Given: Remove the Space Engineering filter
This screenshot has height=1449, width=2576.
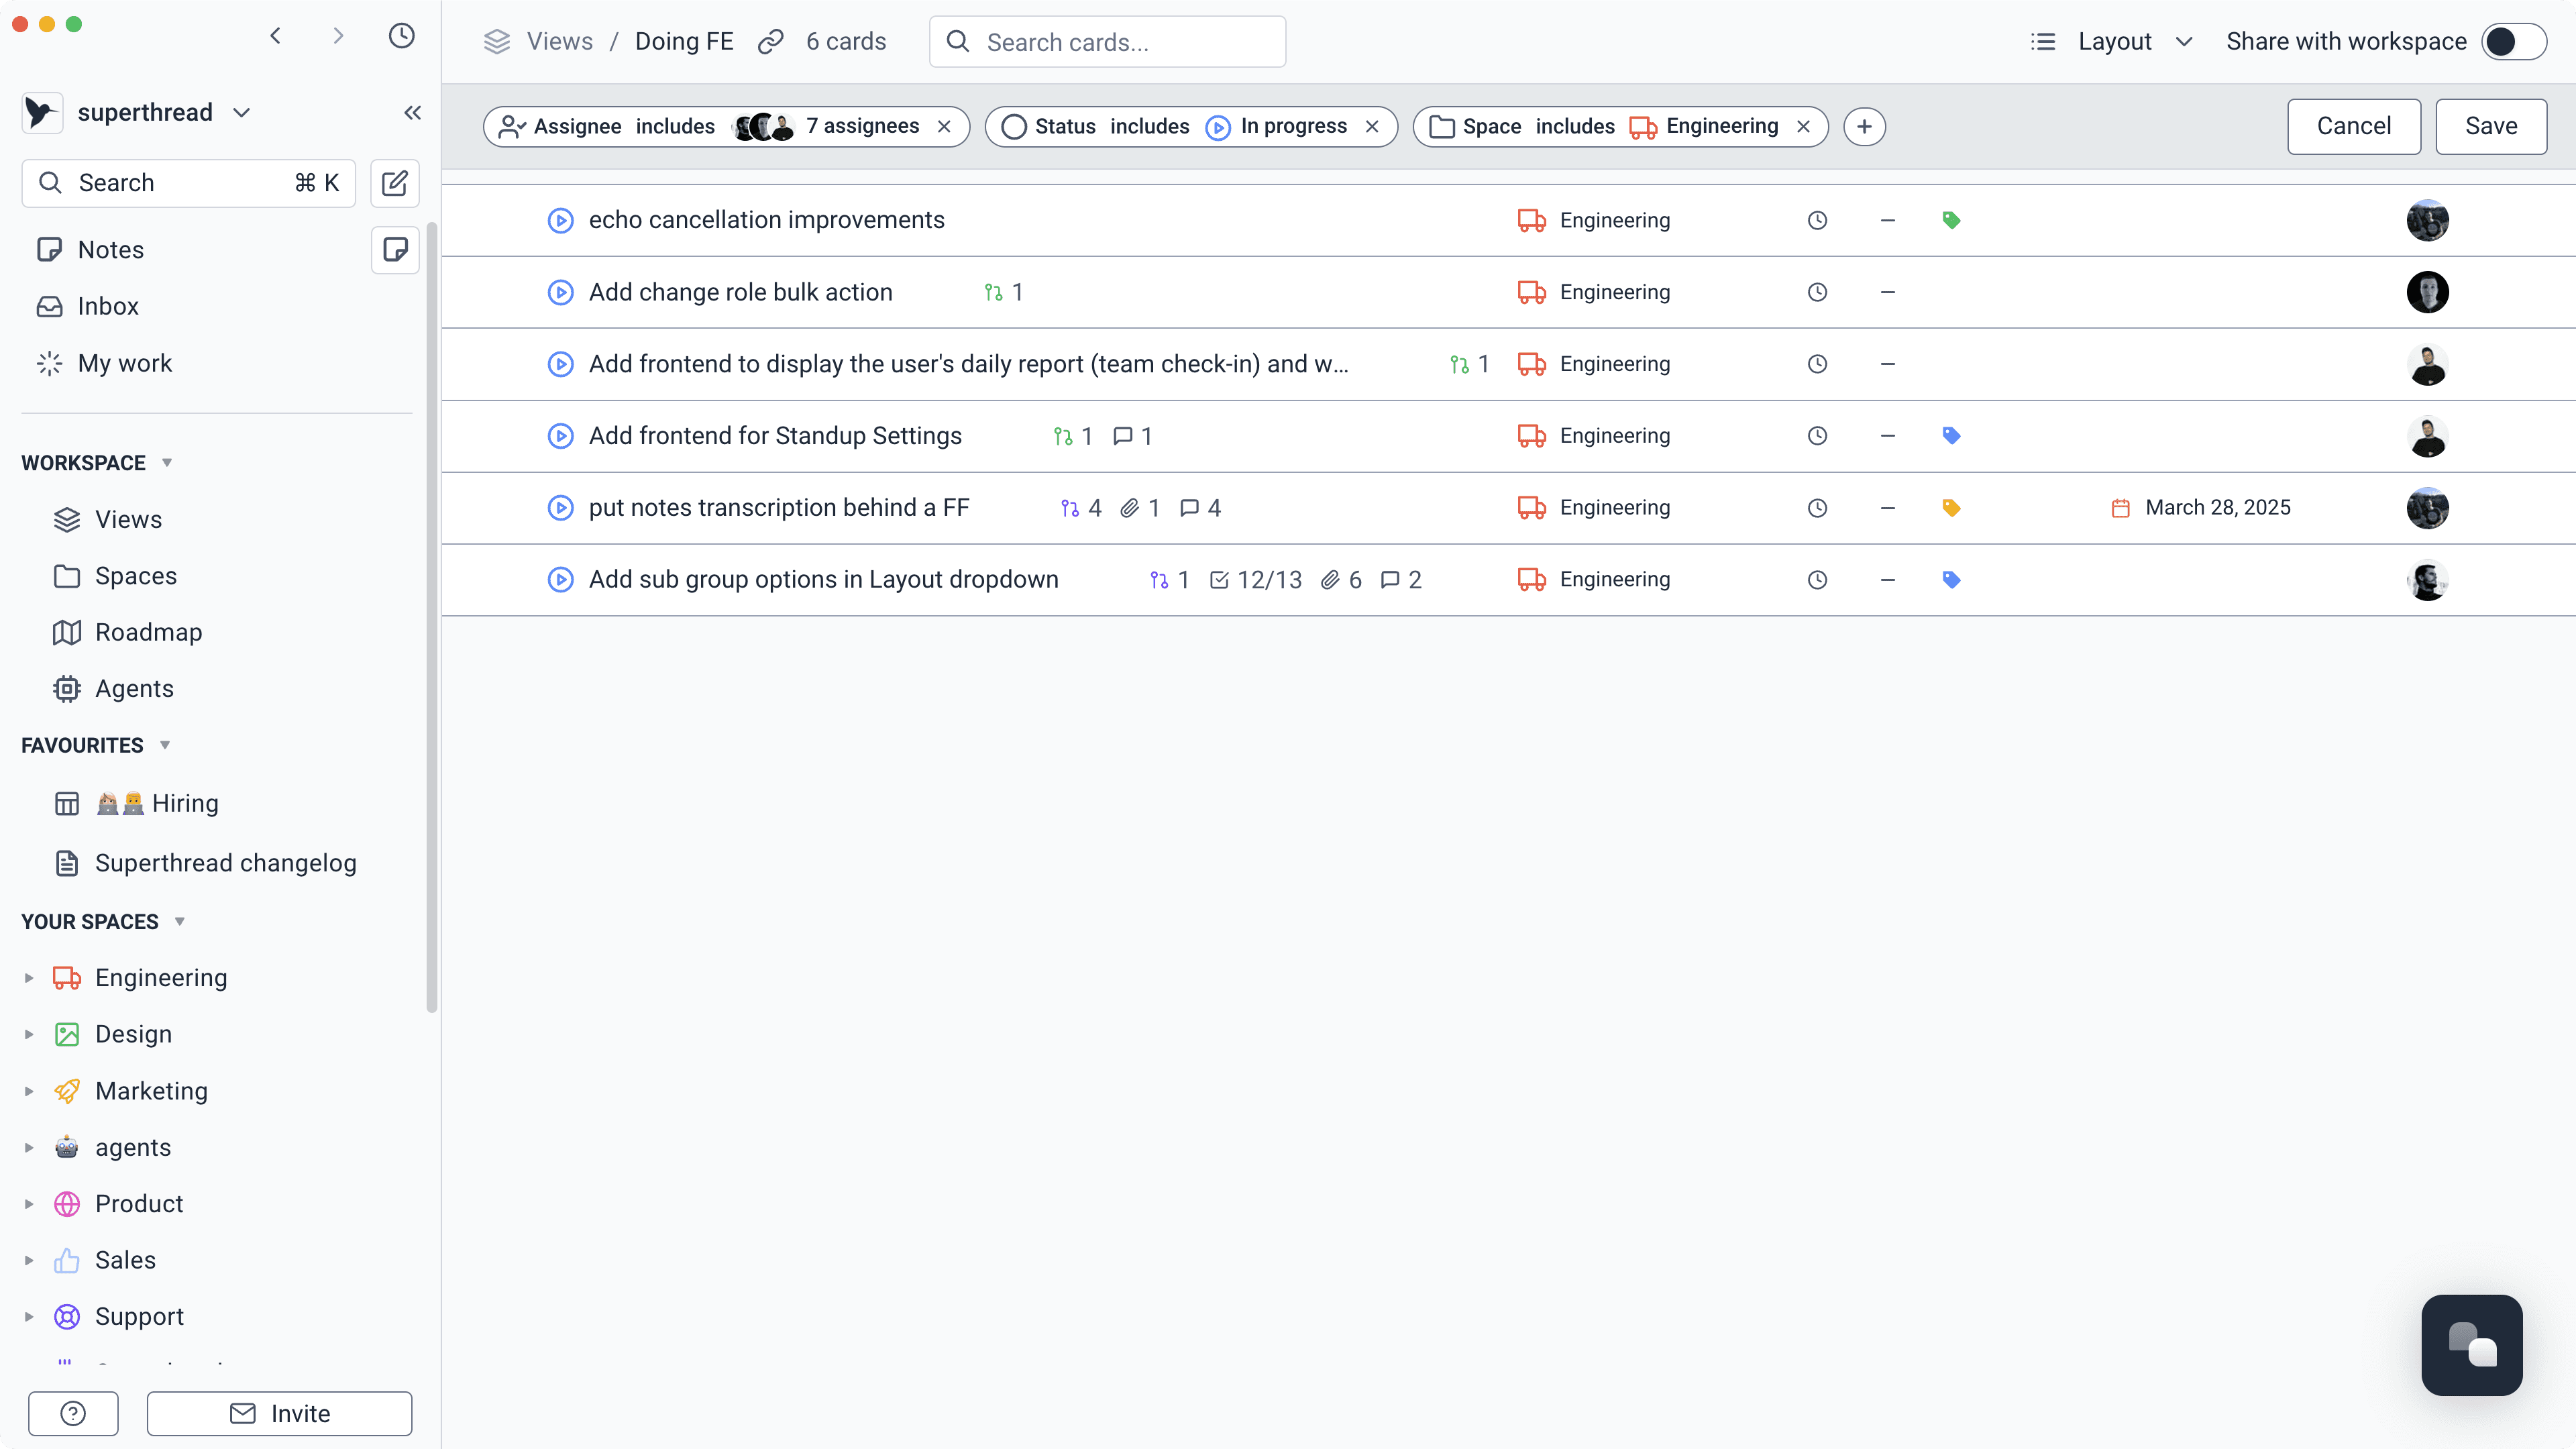Looking at the screenshot, I should click(1803, 127).
